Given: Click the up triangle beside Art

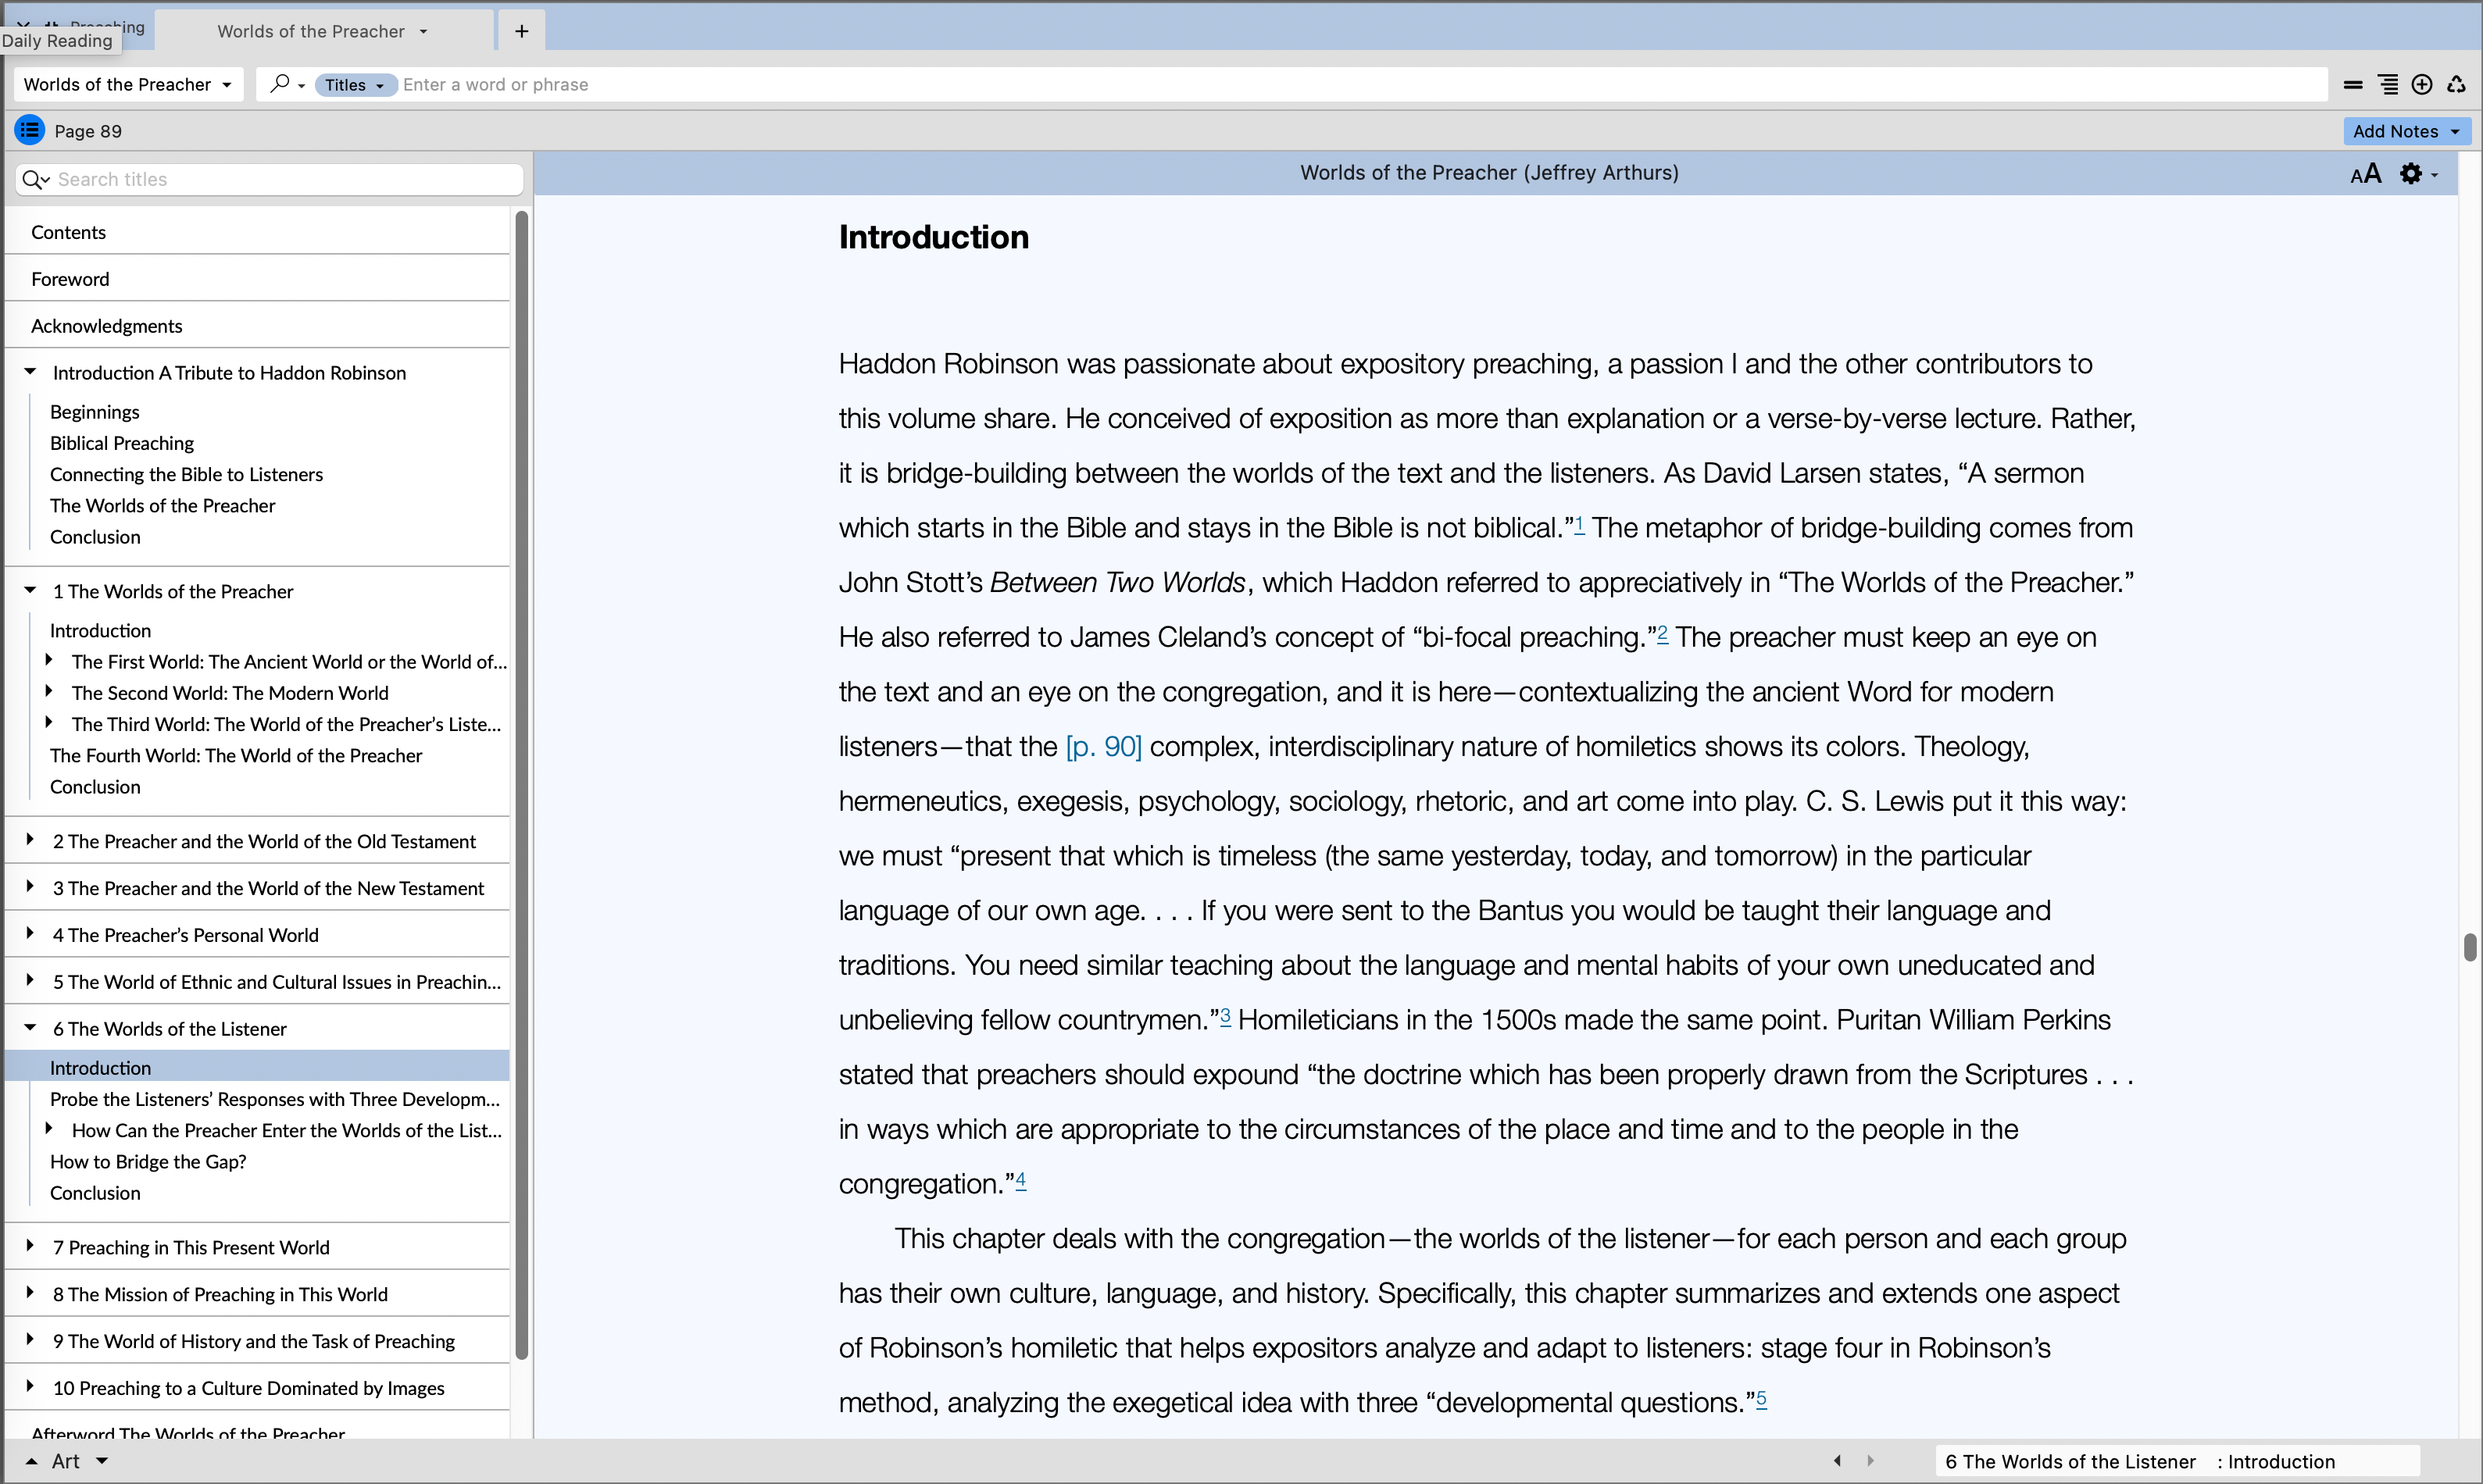Looking at the screenshot, I should (31, 1461).
